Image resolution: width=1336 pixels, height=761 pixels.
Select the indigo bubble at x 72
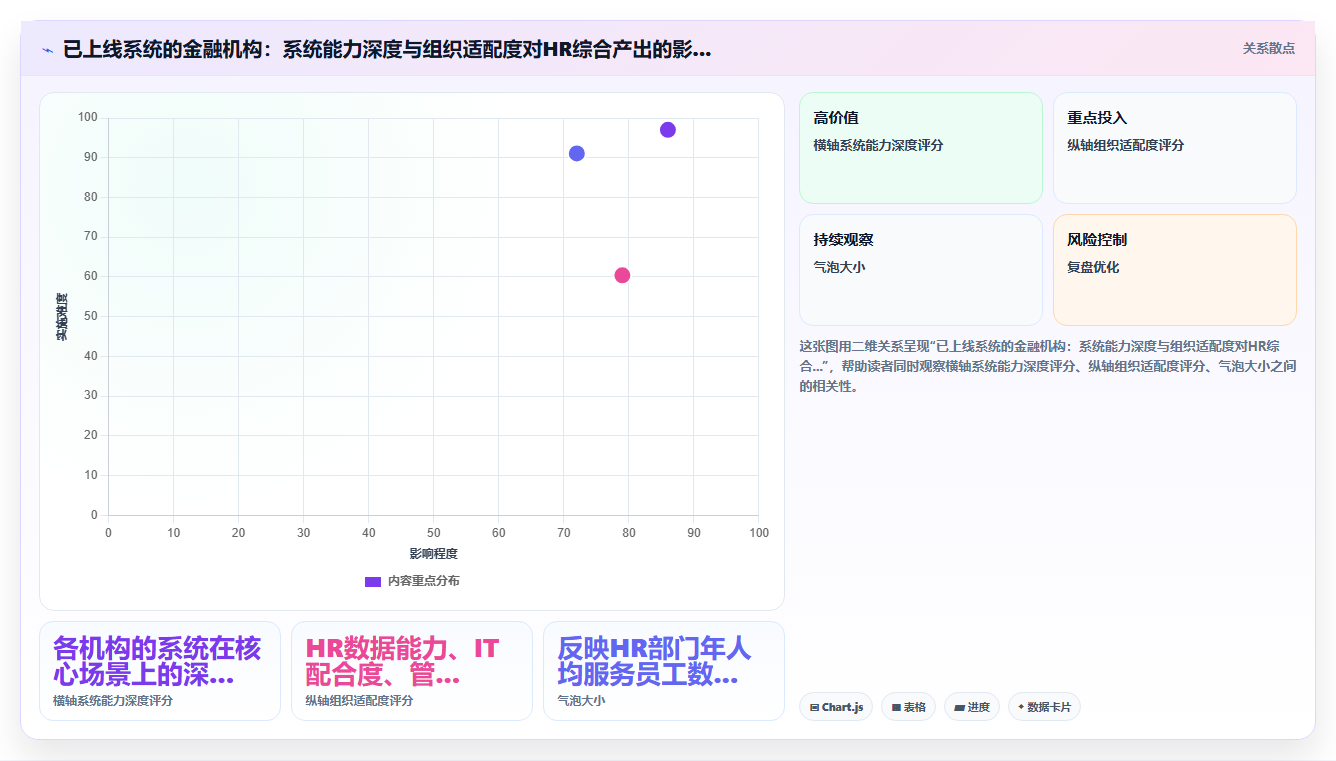point(577,153)
